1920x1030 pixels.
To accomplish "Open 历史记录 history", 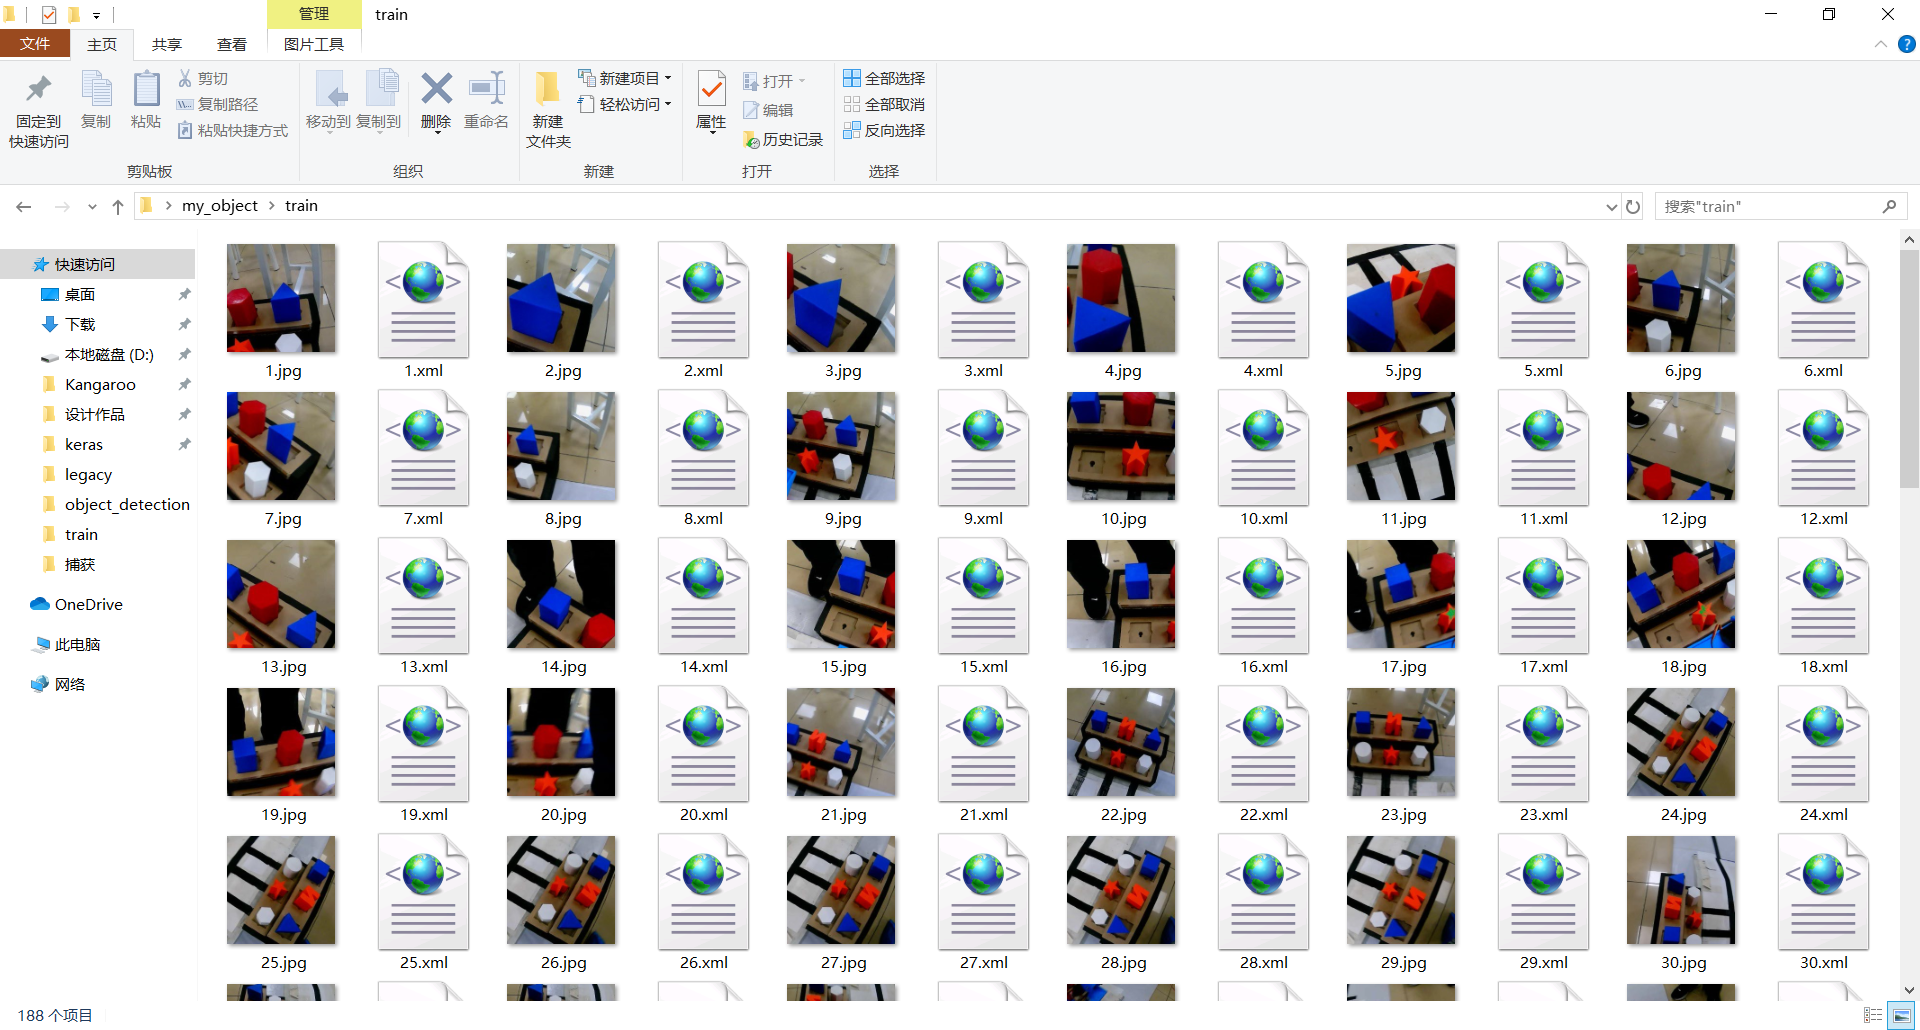I will click(x=783, y=140).
